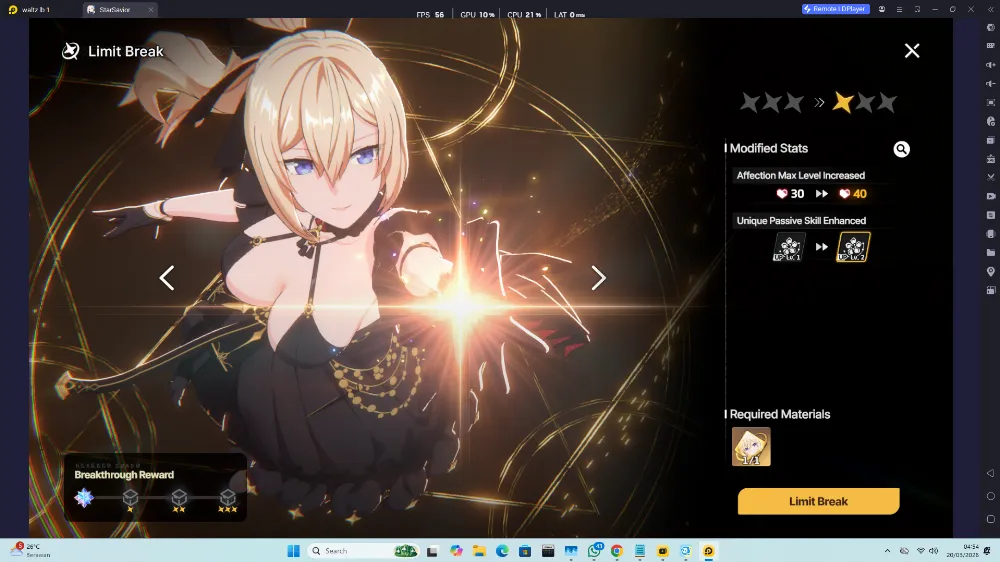Image resolution: width=1000 pixels, height=562 pixels.
Task: Open multi-instance window icon in sidebar
Action: click(990, 290)
